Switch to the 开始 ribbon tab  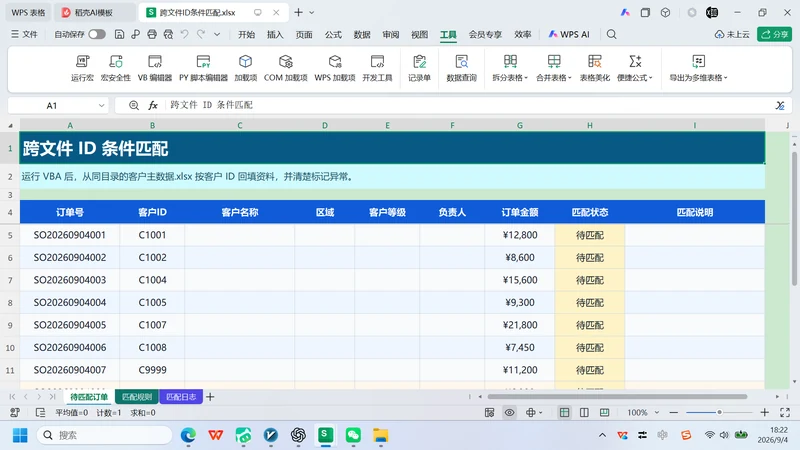[246, 34]
